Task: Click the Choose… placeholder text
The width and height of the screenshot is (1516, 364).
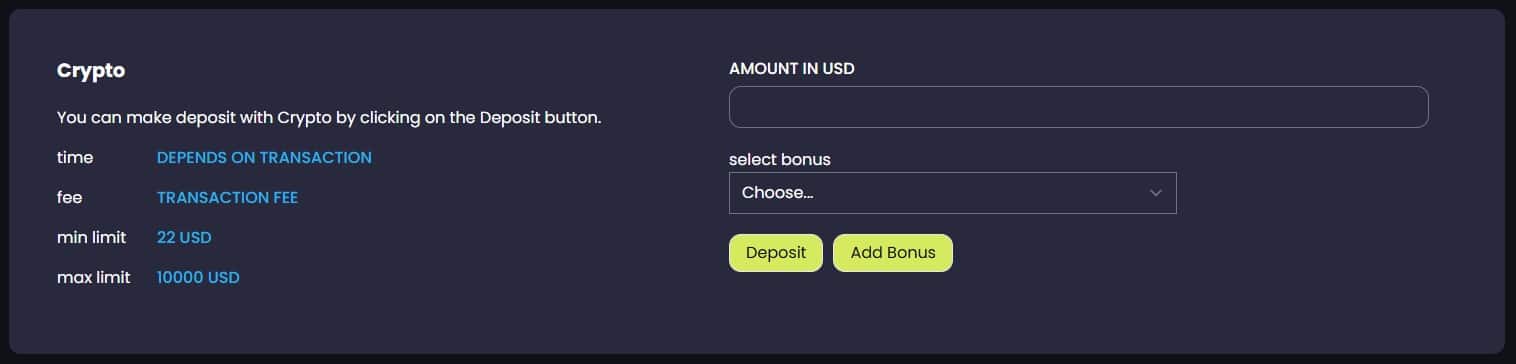Action: click(x=777, y=193)
